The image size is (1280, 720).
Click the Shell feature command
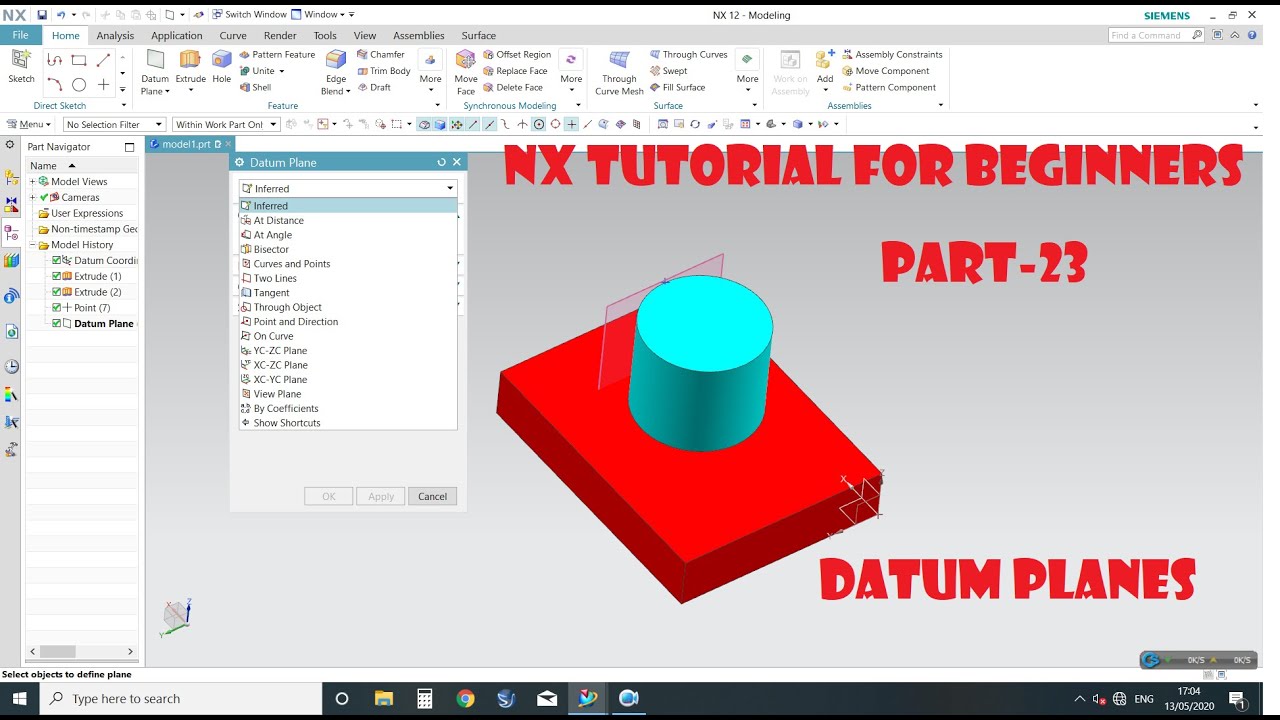pyautogui.click(x=255, y=87)
